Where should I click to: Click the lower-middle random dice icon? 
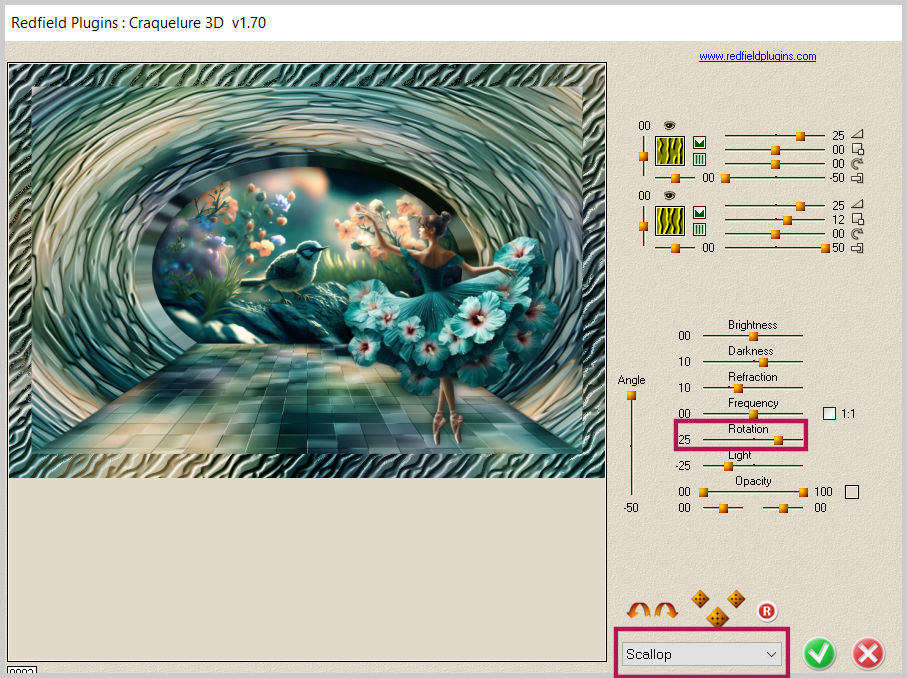point(717,617)
